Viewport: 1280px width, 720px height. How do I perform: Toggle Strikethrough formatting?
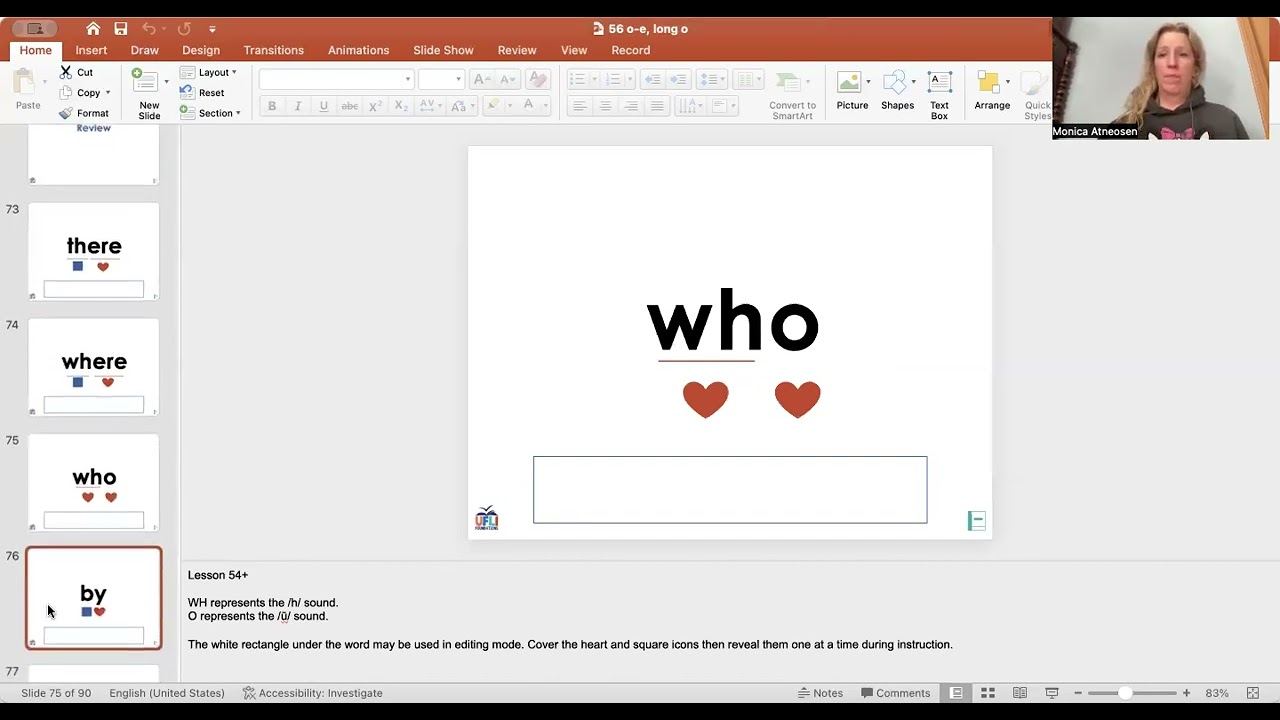(349, 106)
